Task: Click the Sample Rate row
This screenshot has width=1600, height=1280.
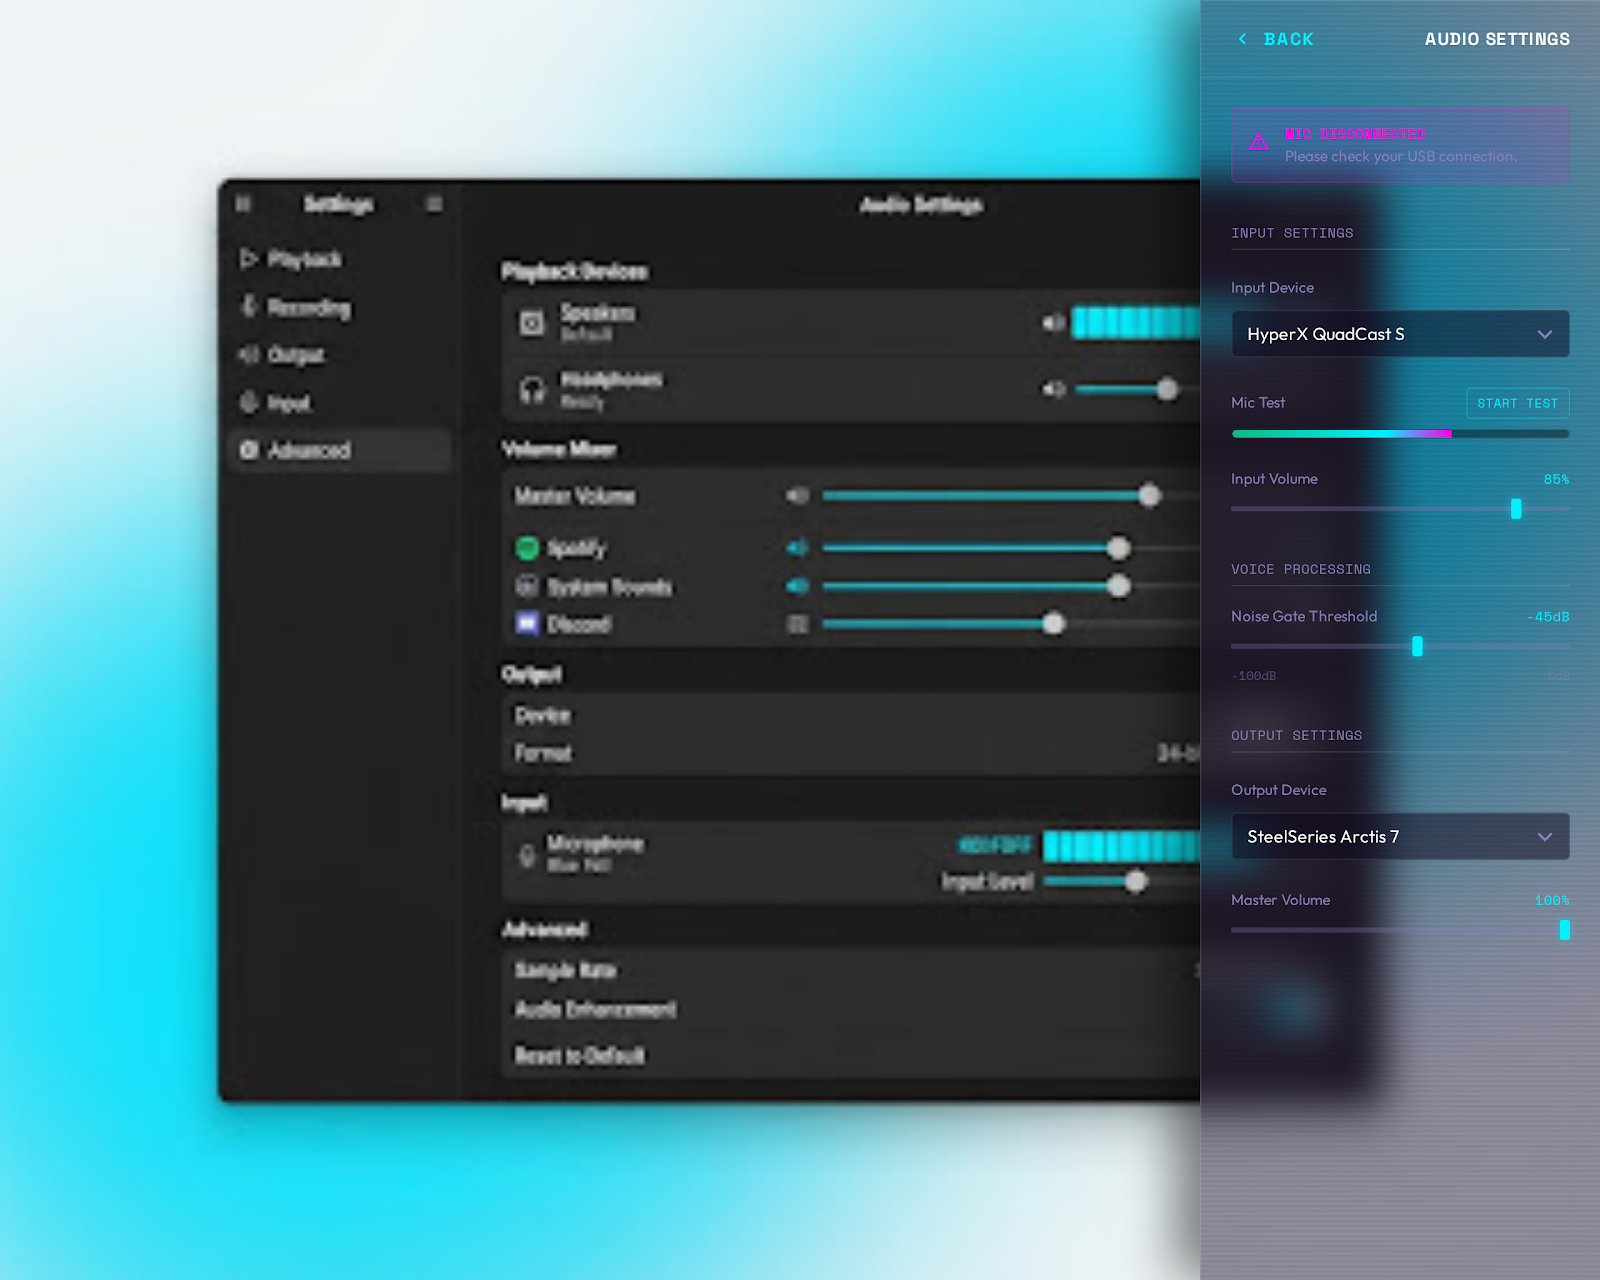Action: coord(851,970)
